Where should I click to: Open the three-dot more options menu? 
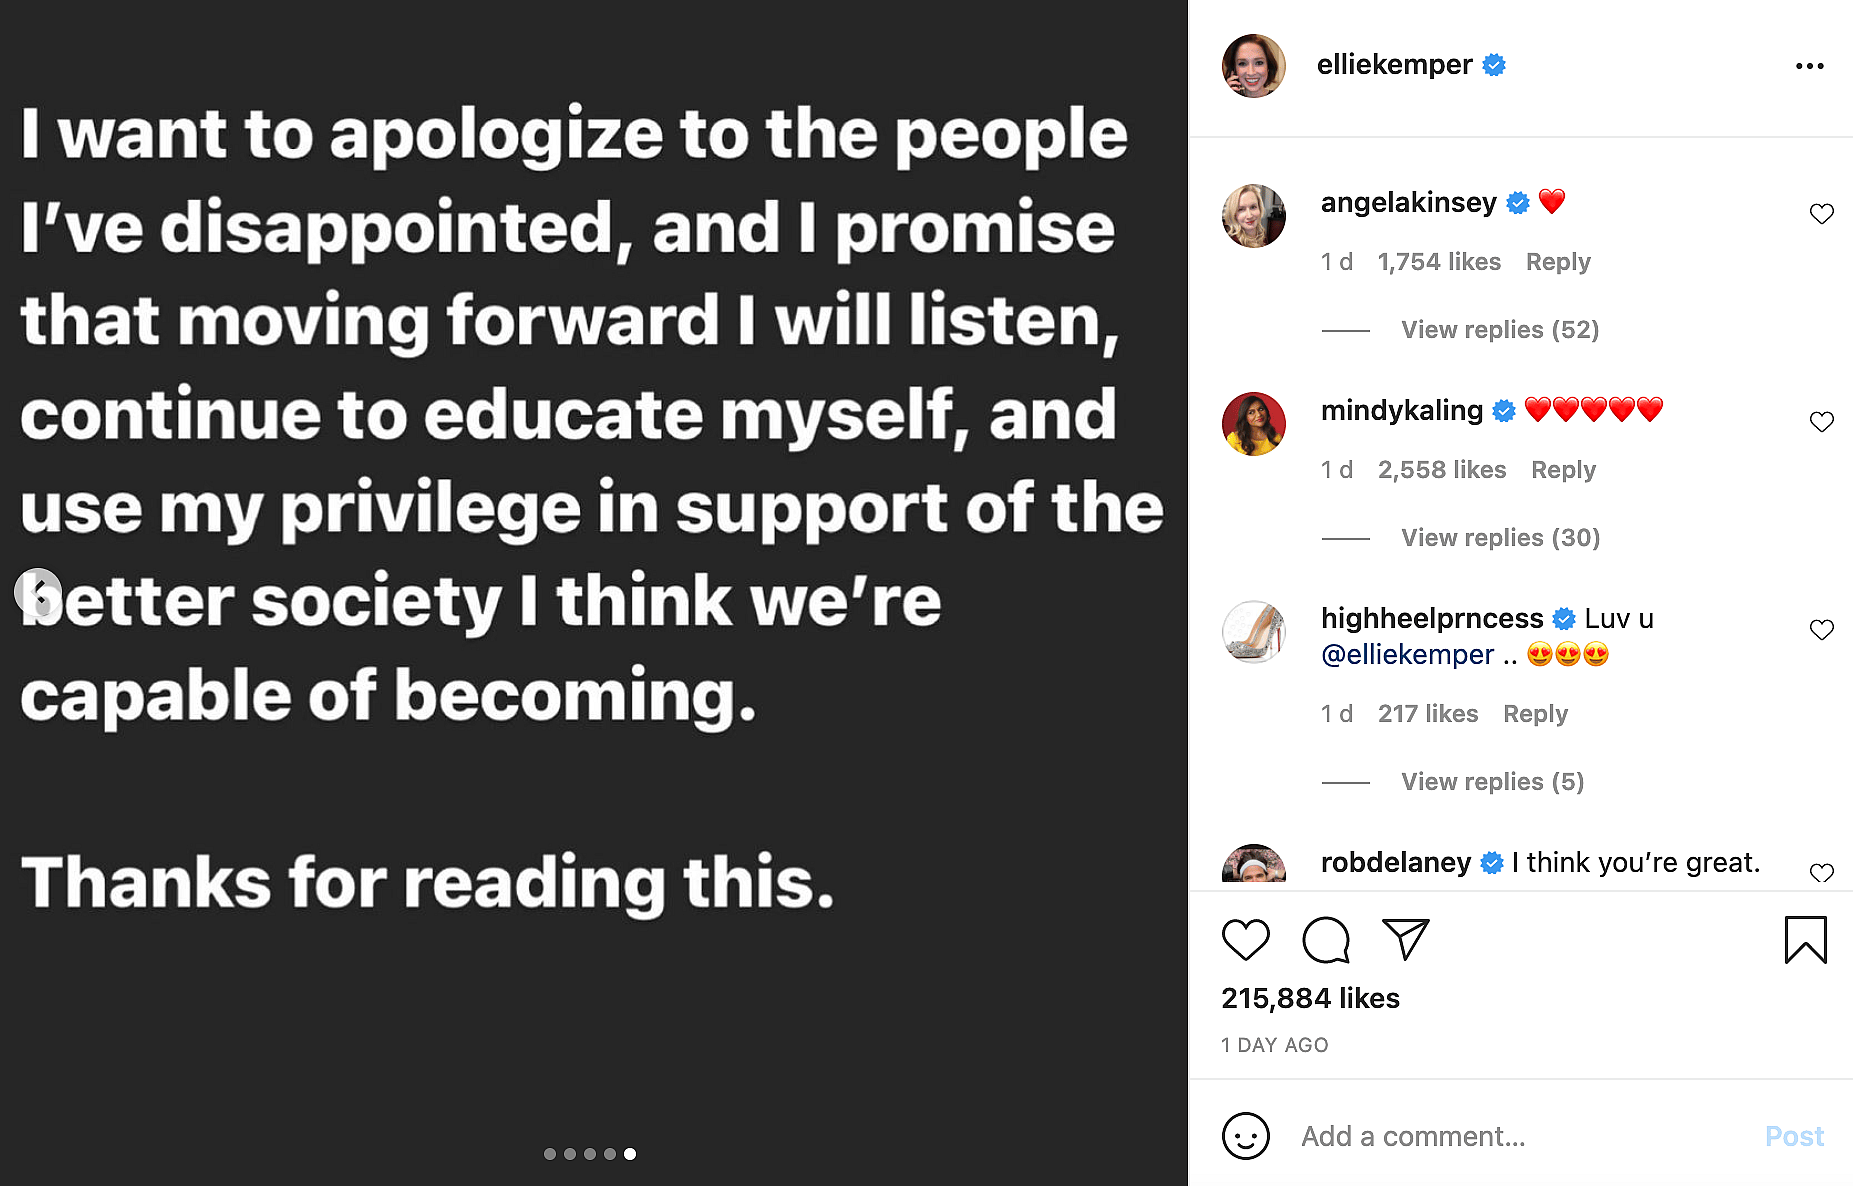[x=1809, y=66]
